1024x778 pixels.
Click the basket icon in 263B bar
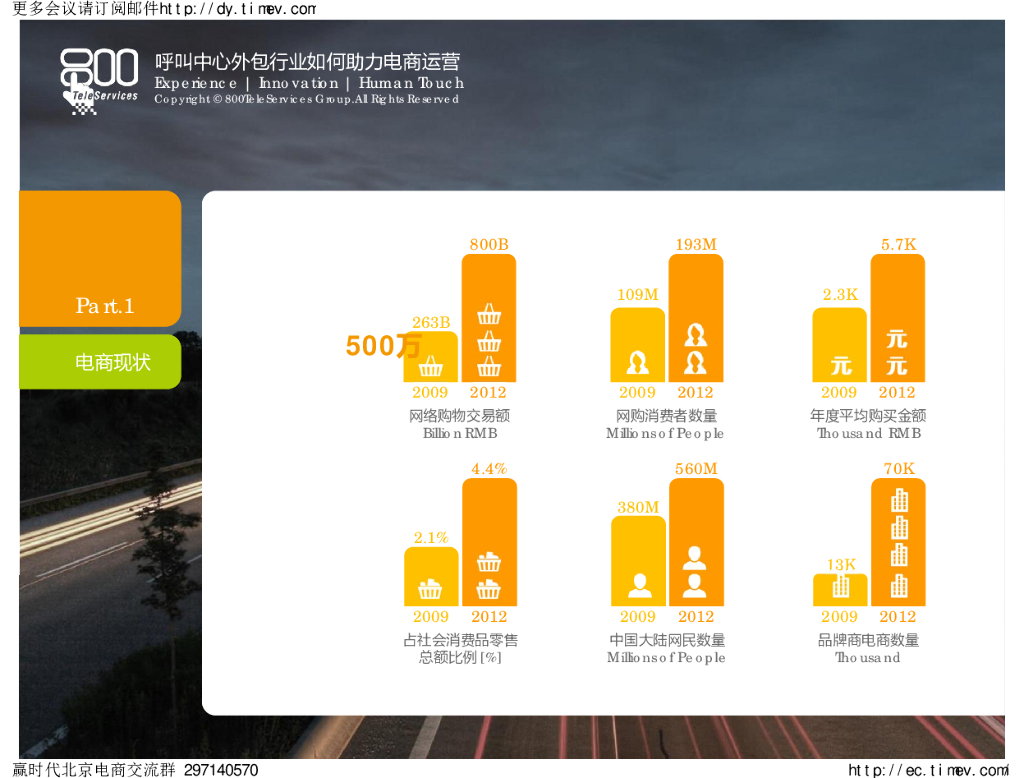click(x=430, y=366)
